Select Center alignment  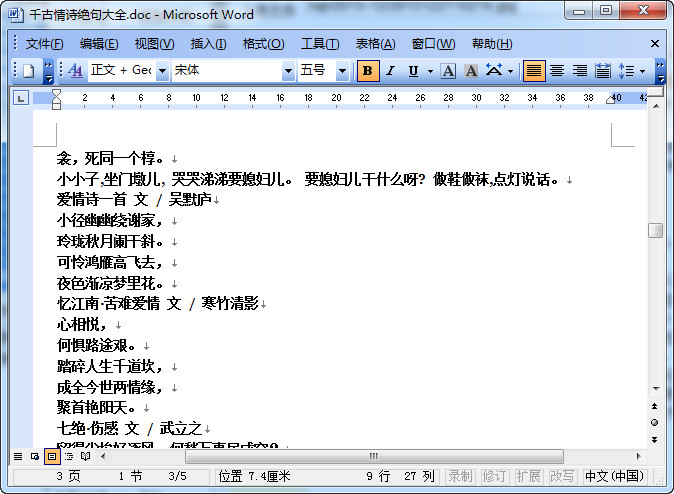click(x=557, y=71)
